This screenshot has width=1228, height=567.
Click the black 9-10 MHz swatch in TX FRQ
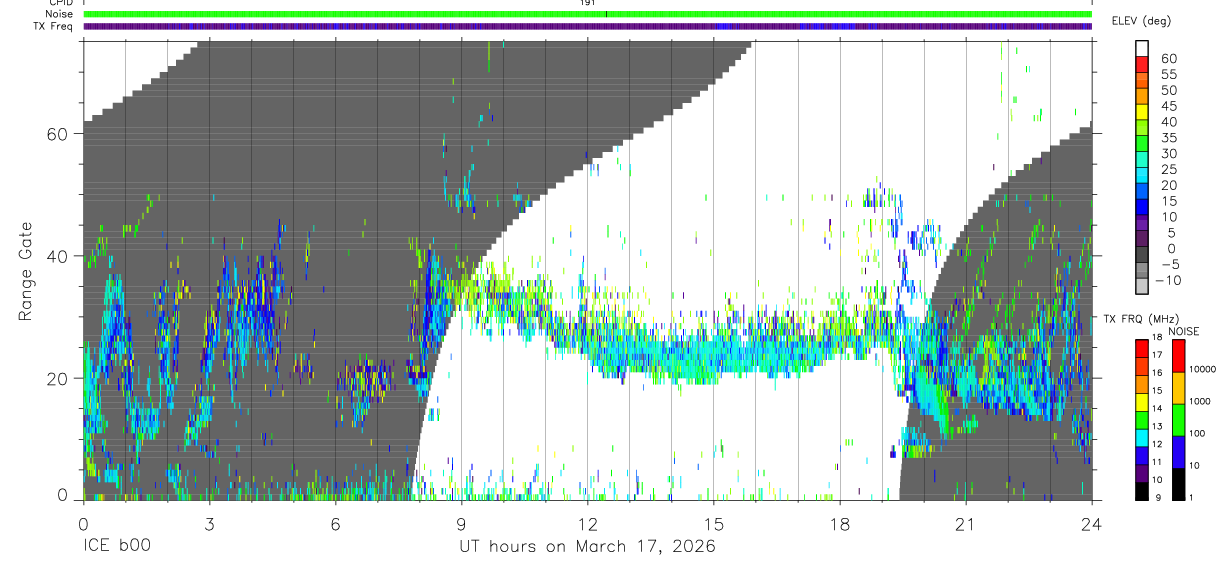point(1142,491)
